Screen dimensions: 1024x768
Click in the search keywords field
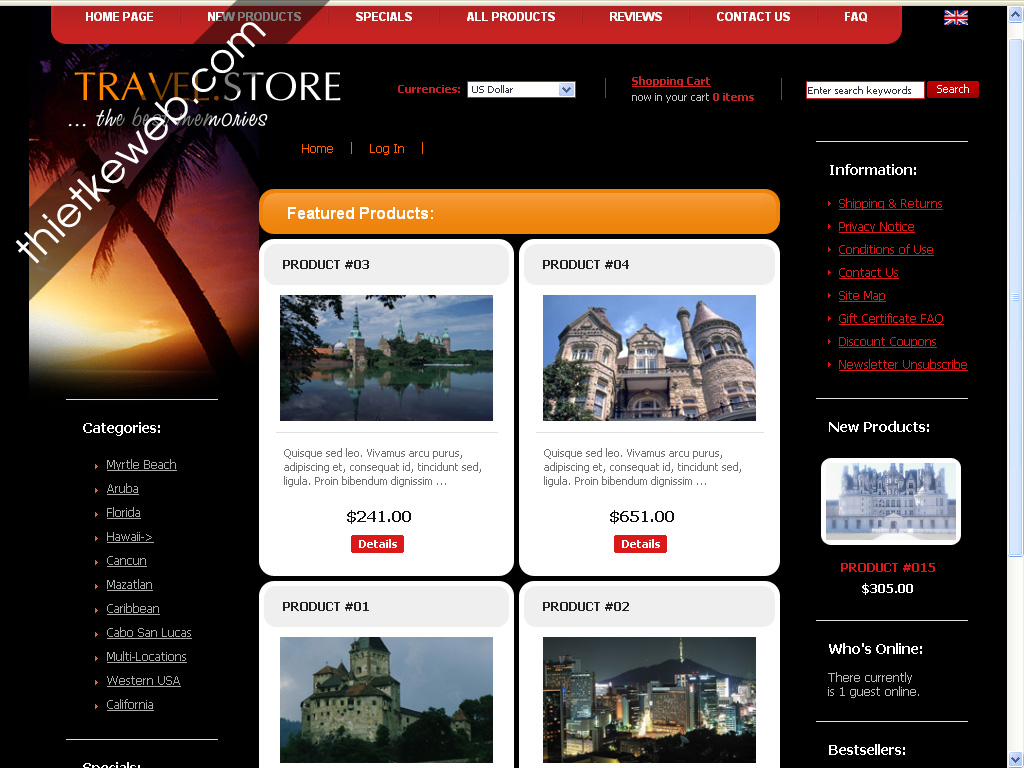coord(864,90)
